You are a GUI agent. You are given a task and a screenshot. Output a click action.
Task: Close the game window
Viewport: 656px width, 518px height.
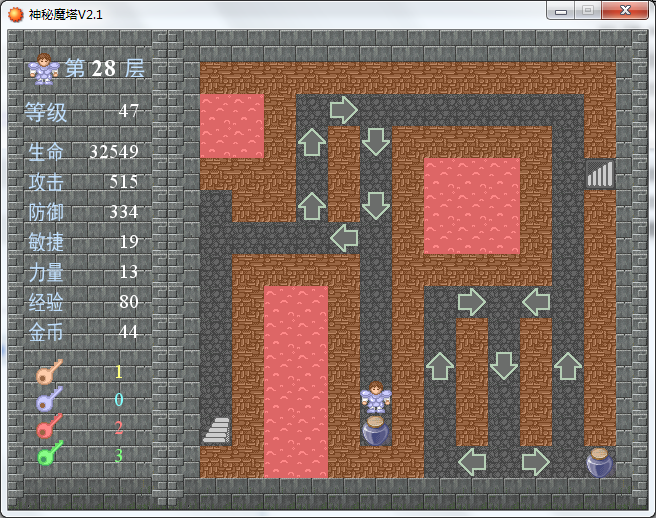[625, 10]
